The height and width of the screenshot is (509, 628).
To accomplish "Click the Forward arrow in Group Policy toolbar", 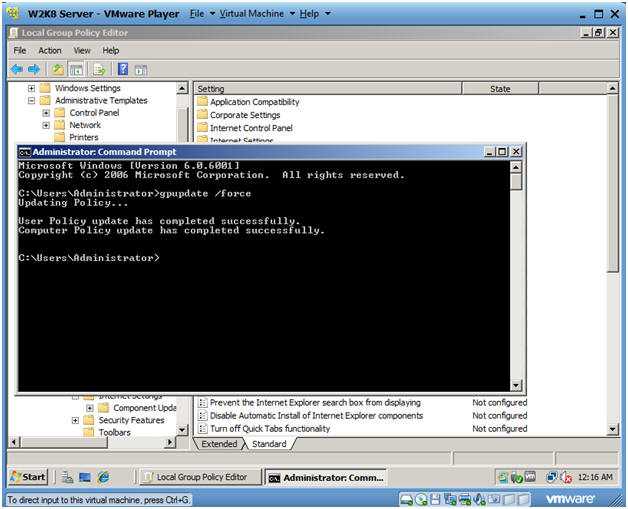I will 34,70.
